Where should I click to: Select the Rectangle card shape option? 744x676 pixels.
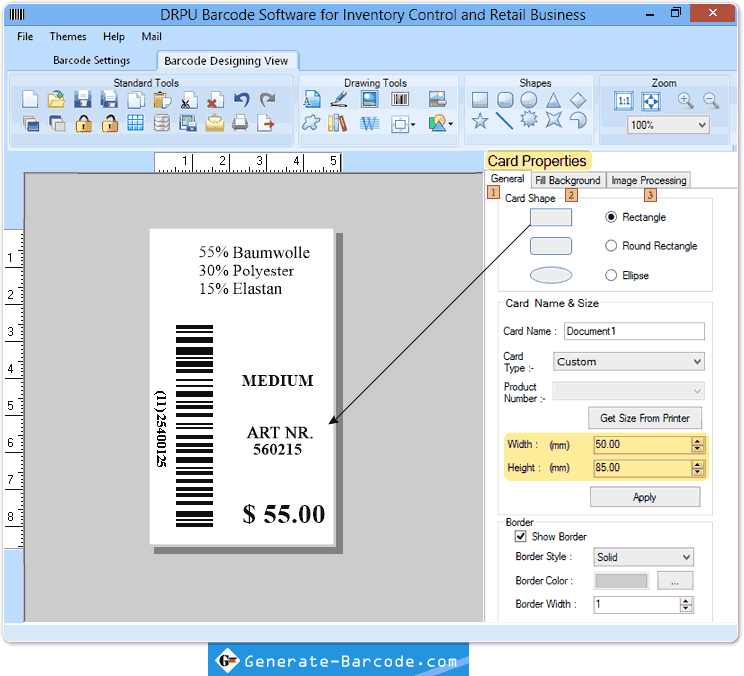611,217
